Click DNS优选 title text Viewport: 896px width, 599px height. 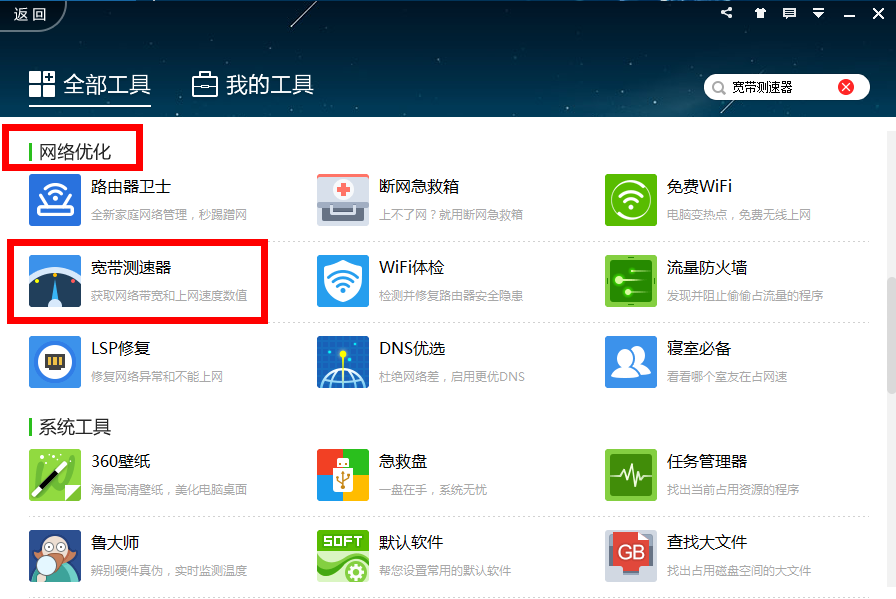pos(412,349)
